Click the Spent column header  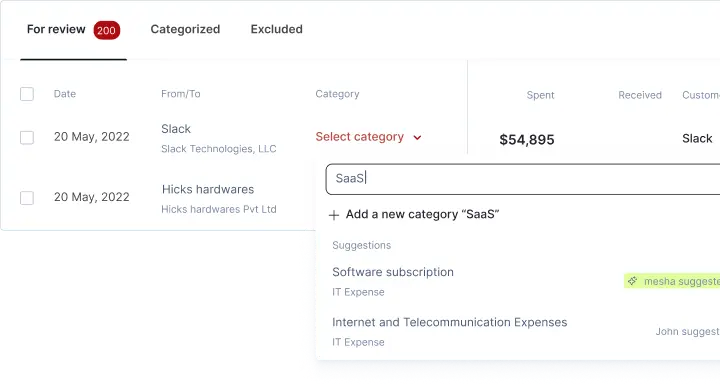point(540,95)
